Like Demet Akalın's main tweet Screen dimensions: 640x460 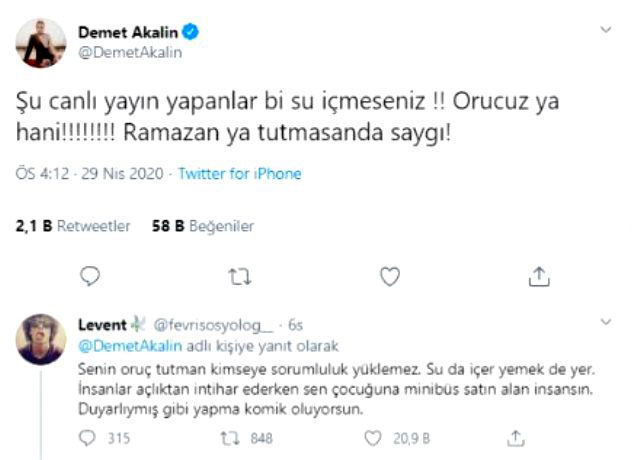click(x=391, y=274)
